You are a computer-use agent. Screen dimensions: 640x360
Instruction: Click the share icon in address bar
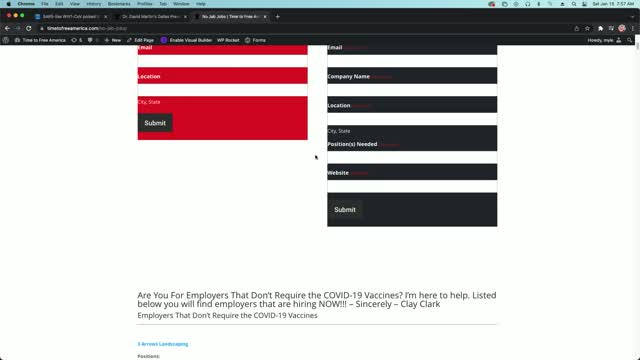click(577, 29)
